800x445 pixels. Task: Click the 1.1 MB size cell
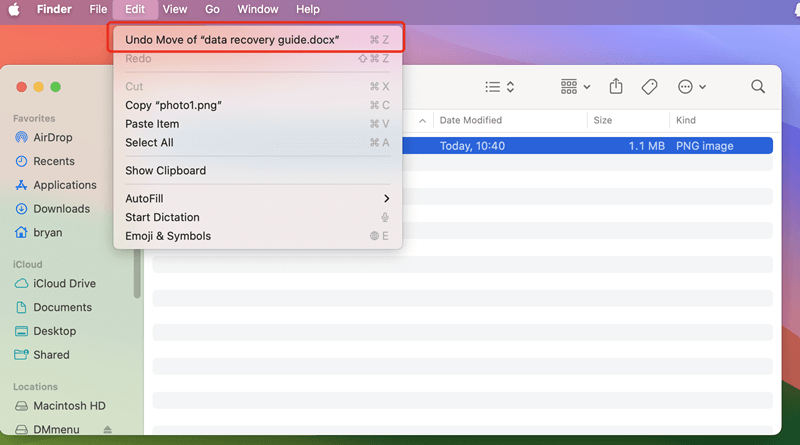[646, 146]
